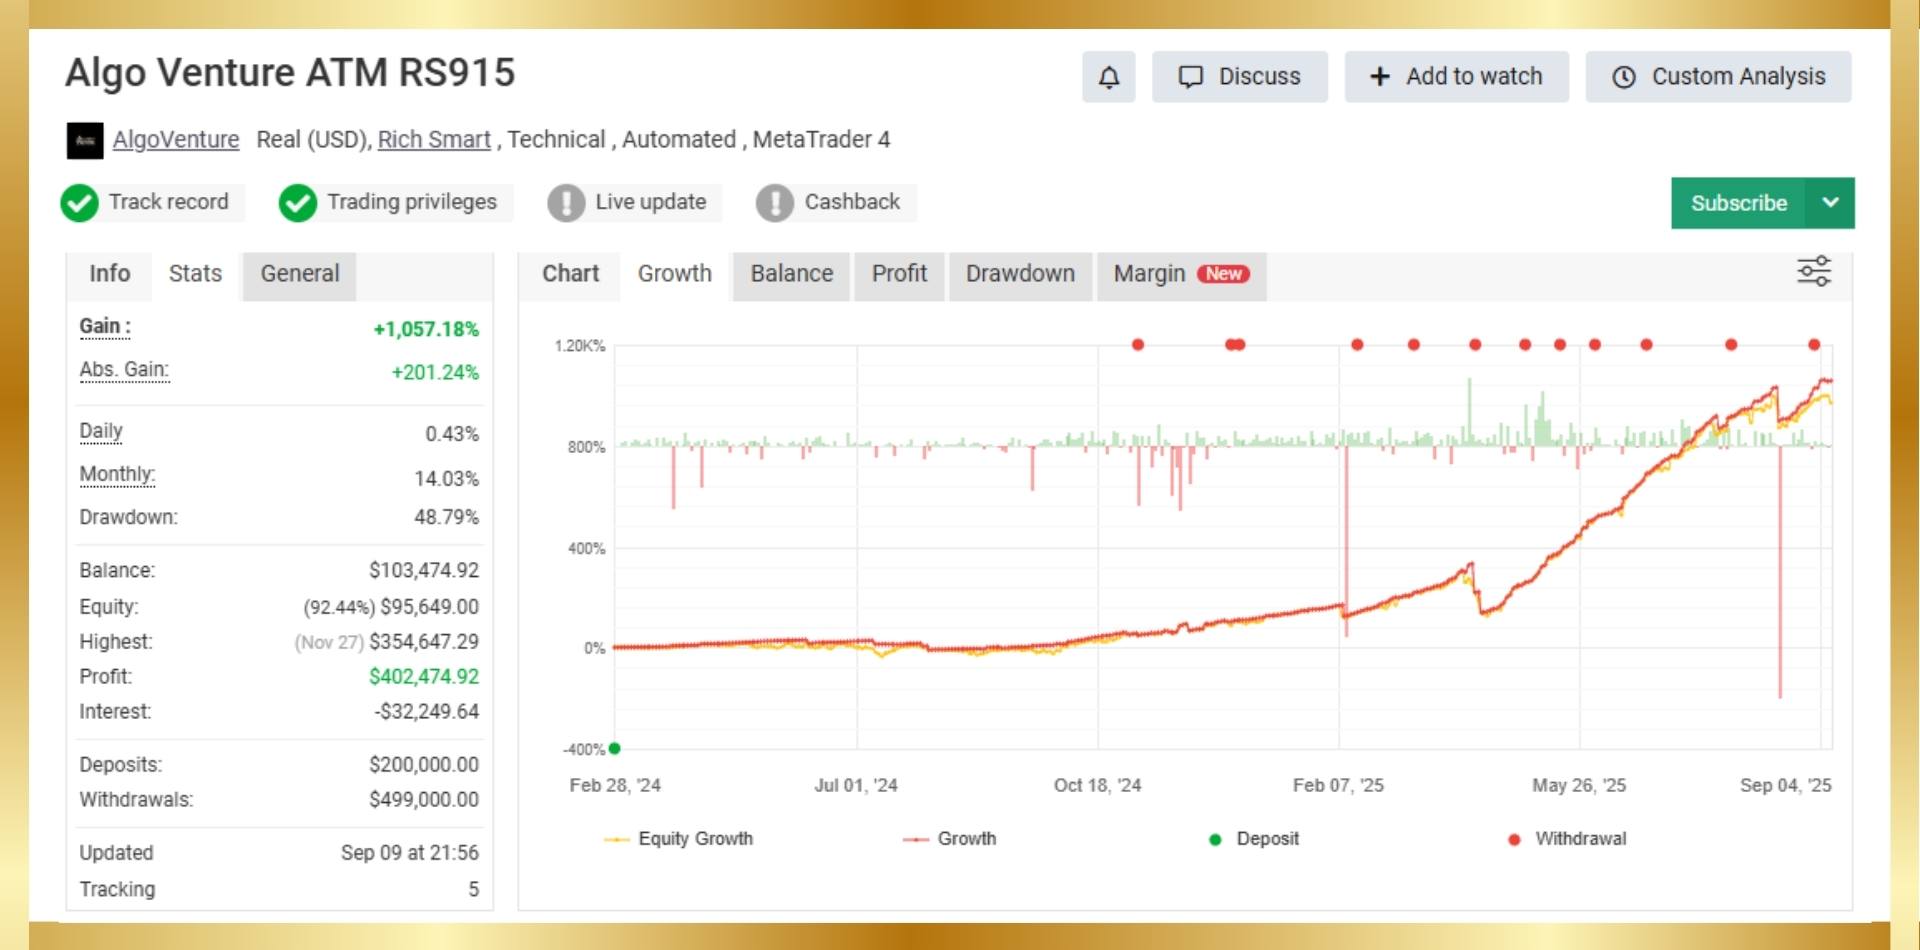Click the green deposit marker on chart
Viewport: 1920px width, 950px height.
click(615, 748)
